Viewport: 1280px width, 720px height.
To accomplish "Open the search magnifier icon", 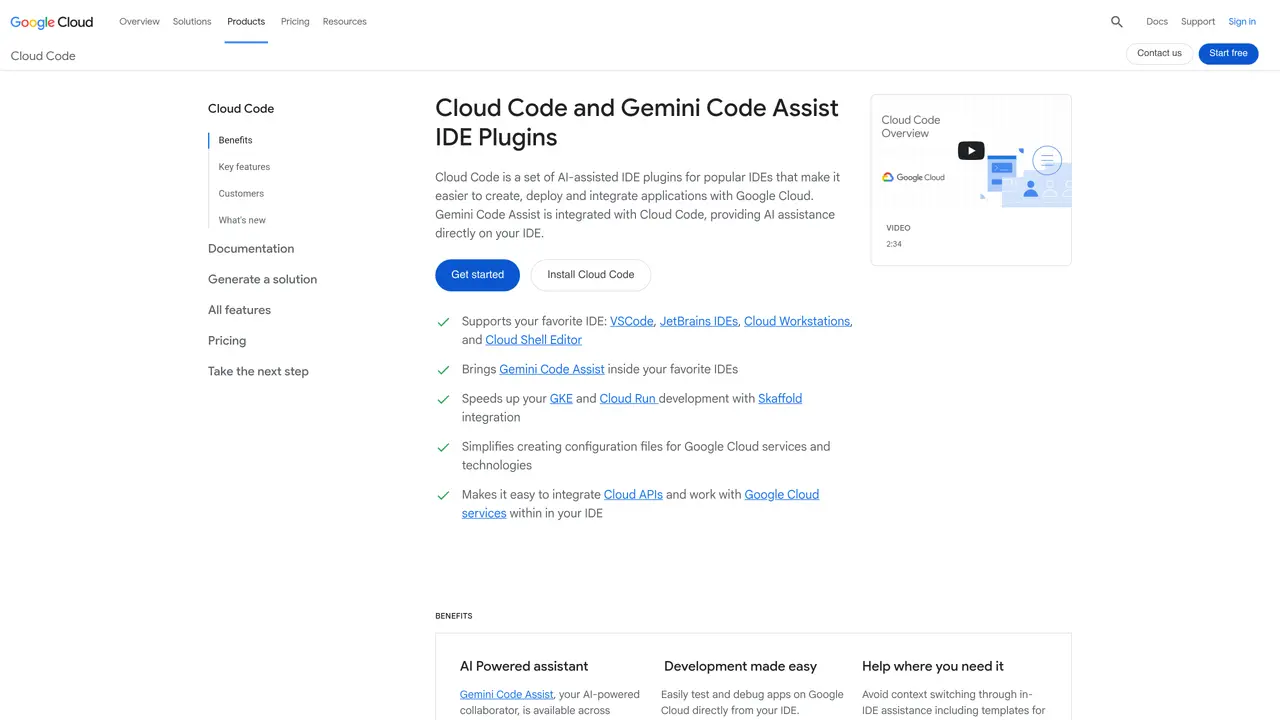I will click(x=1117, y=21).
